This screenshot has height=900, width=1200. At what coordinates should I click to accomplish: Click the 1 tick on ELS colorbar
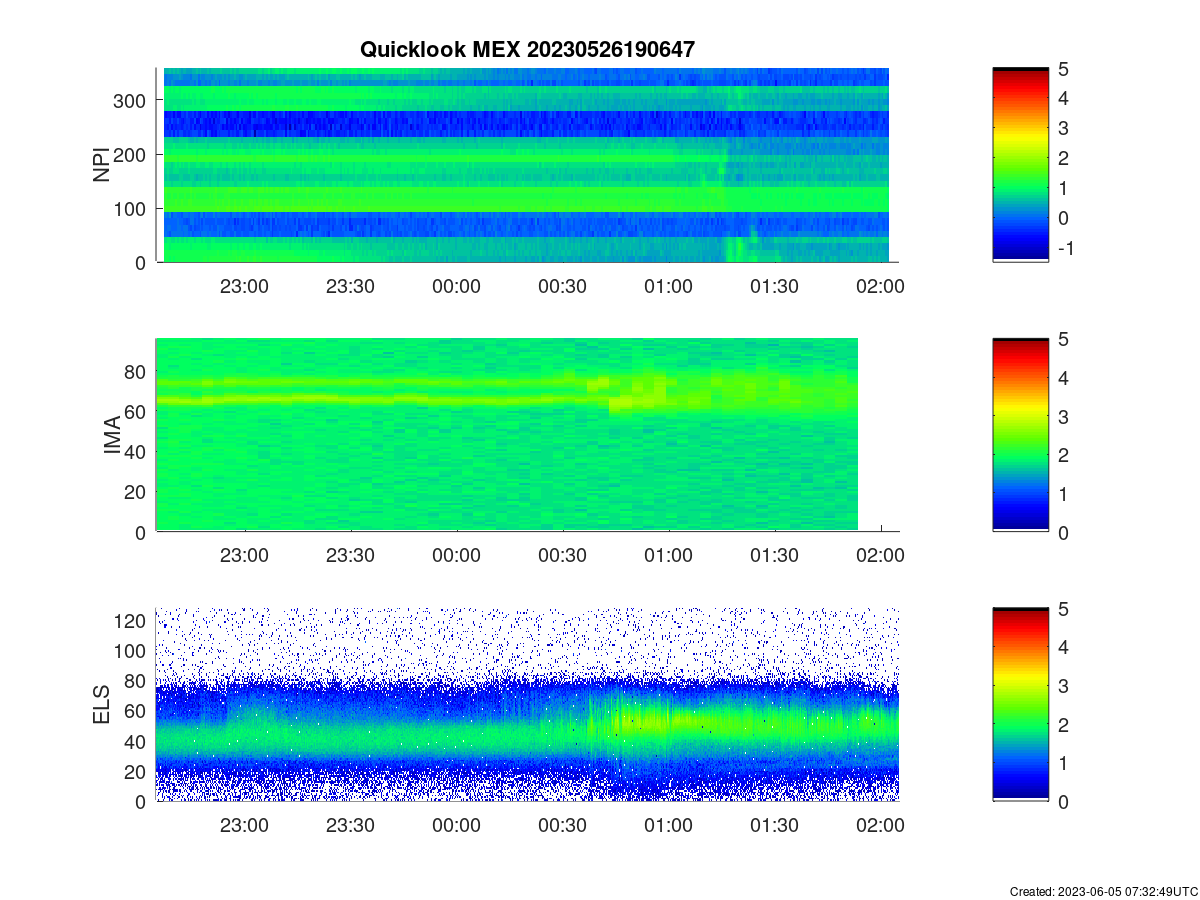[x=1064, y=763]
